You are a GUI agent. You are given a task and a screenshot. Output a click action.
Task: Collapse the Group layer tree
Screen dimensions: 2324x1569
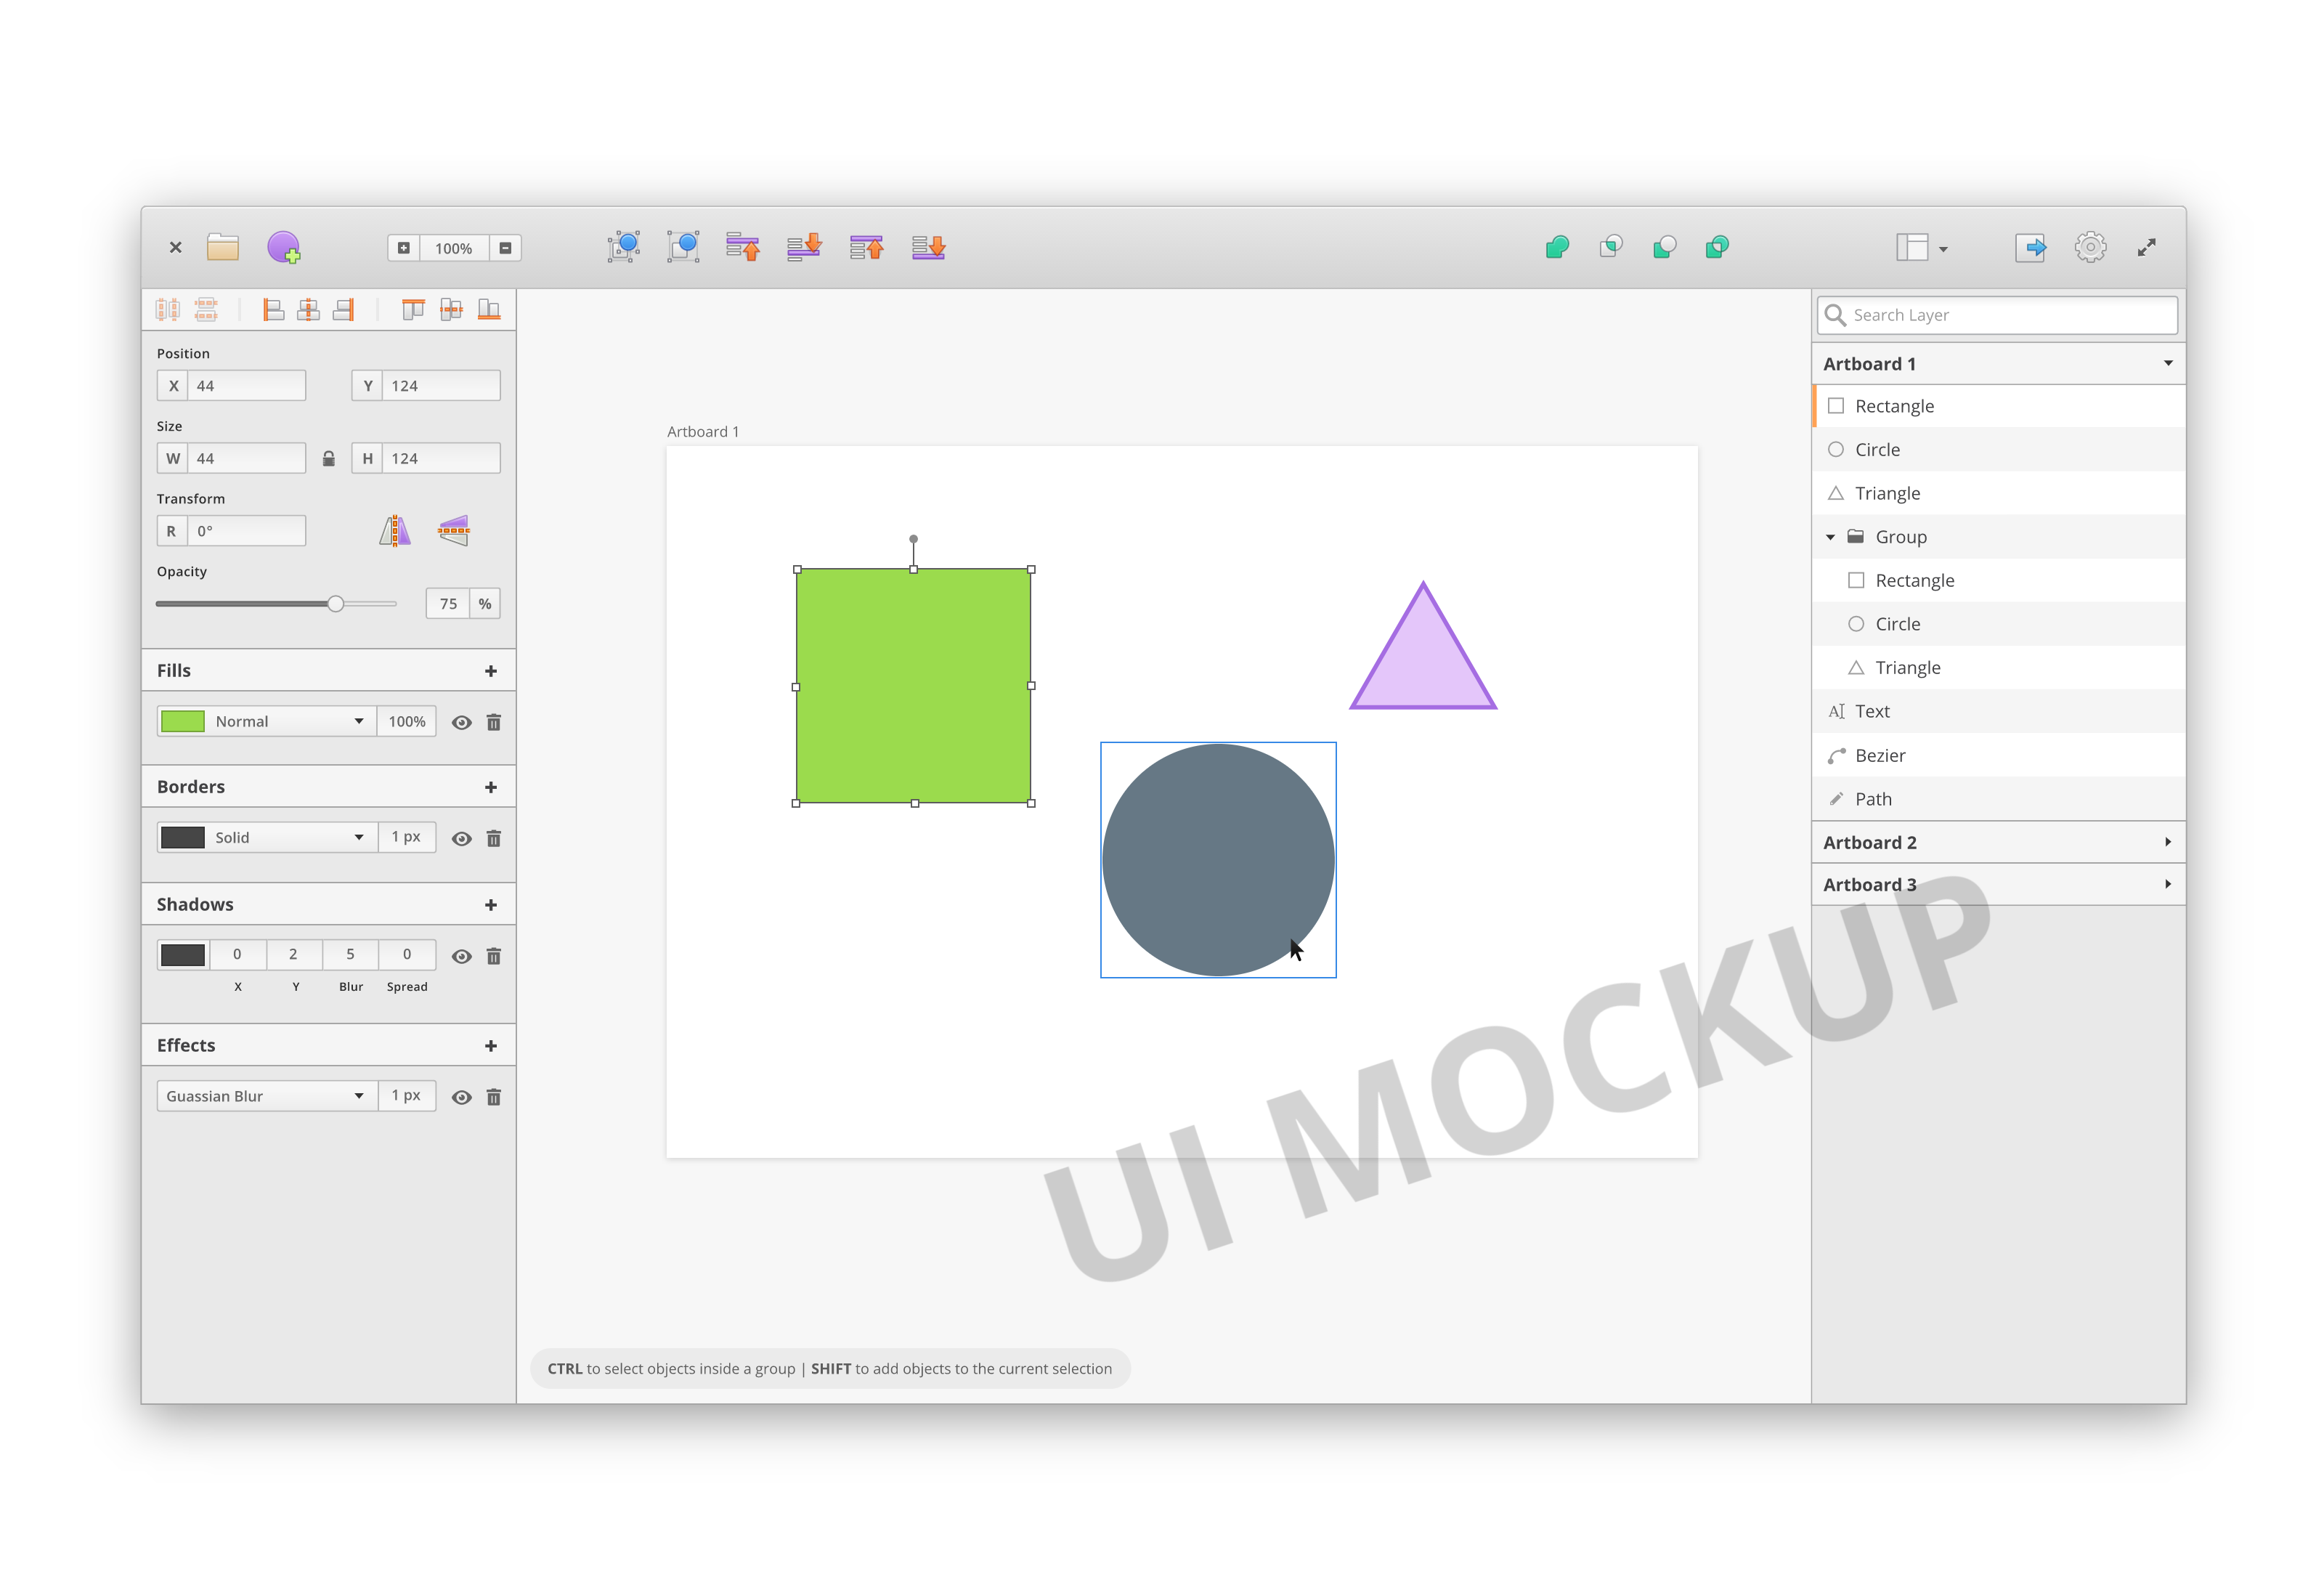tap(1830, 537)
